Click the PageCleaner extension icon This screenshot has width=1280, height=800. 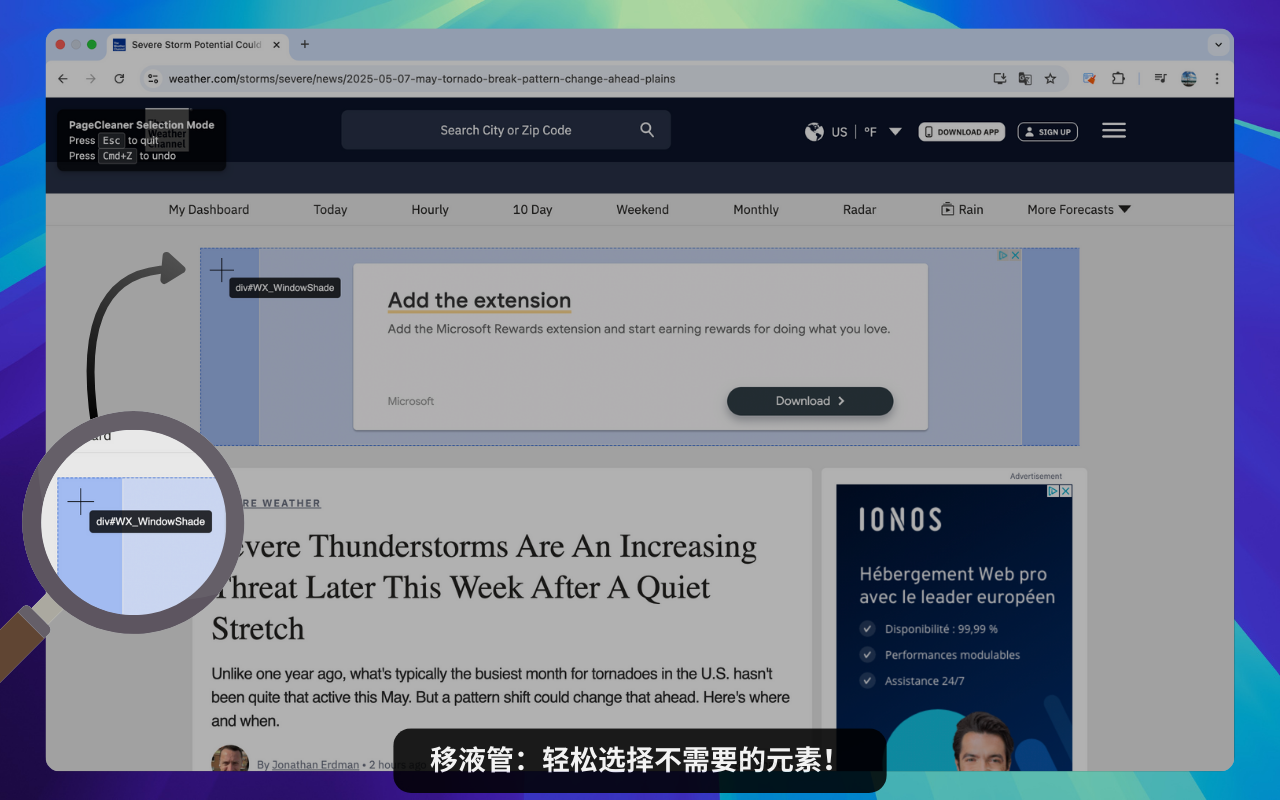pos(1089,78)
